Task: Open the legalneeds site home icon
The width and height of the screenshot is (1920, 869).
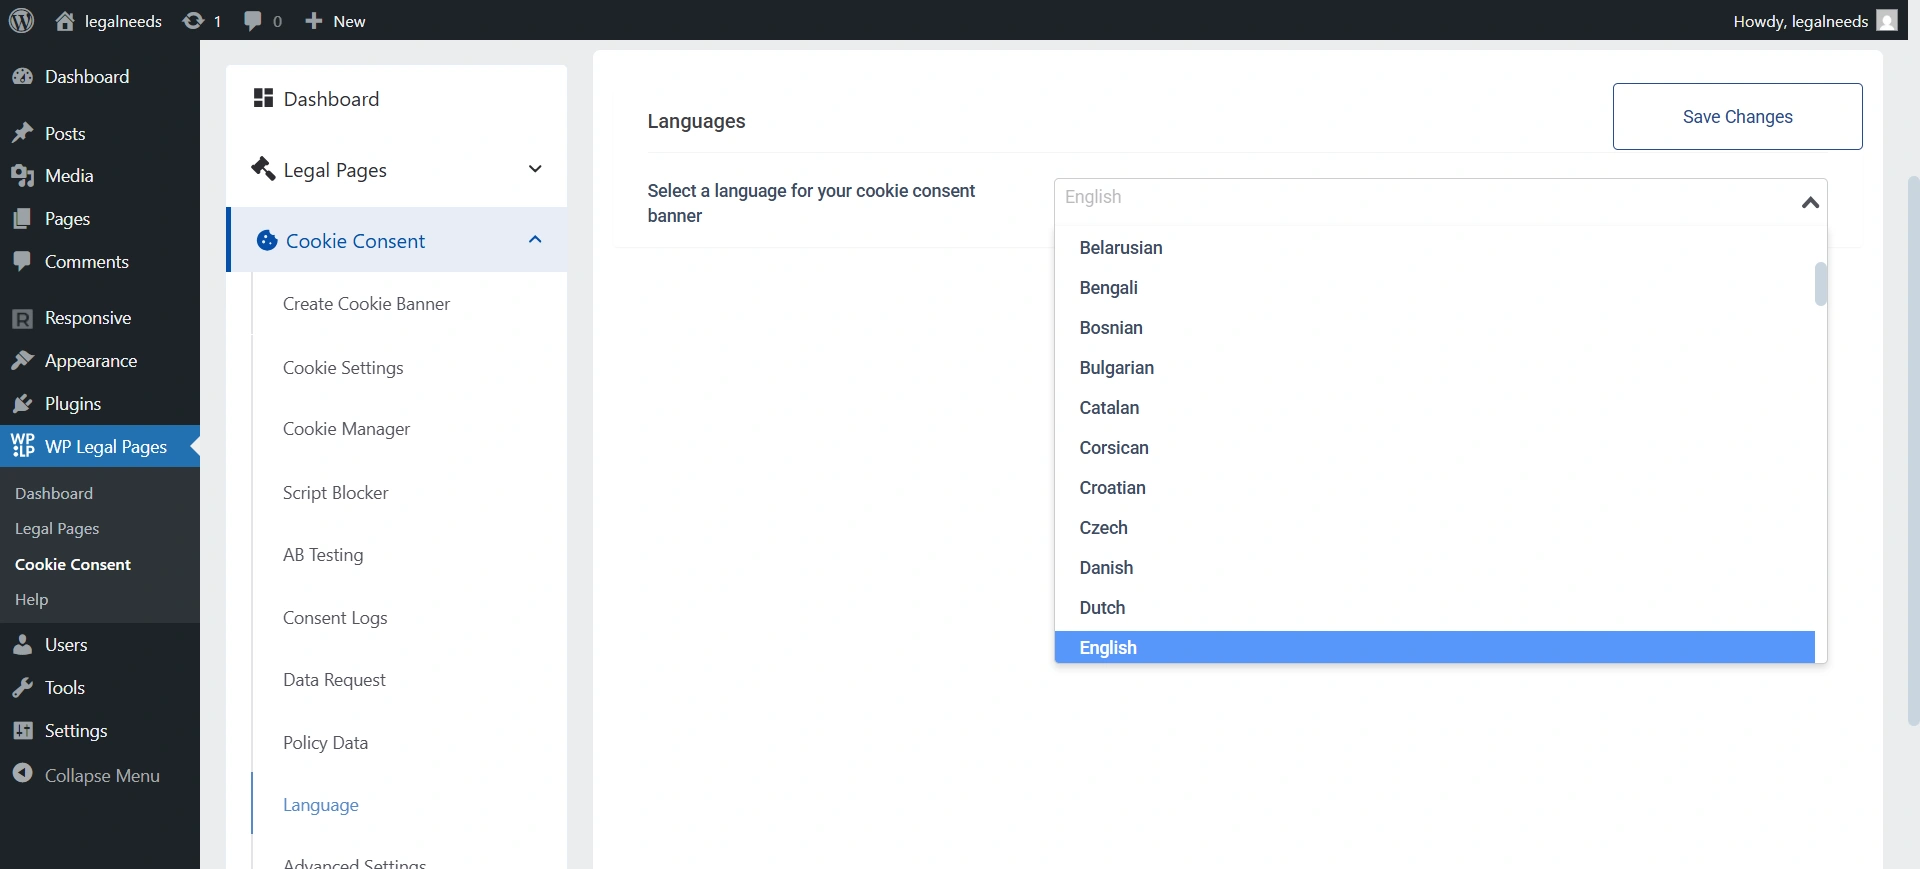Action: 65,21
